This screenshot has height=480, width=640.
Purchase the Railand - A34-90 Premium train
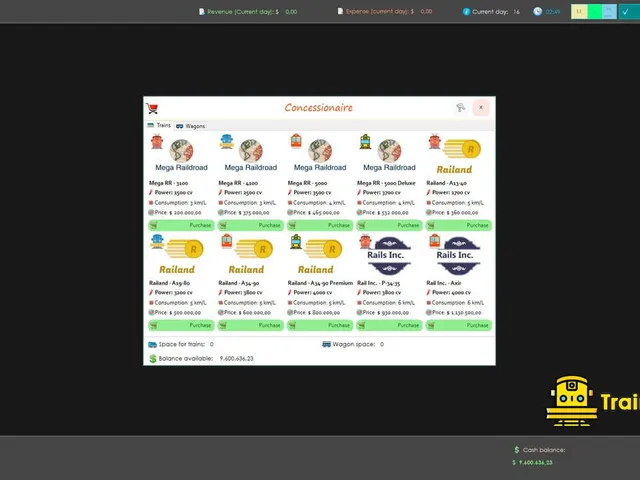tap(320, 325)
